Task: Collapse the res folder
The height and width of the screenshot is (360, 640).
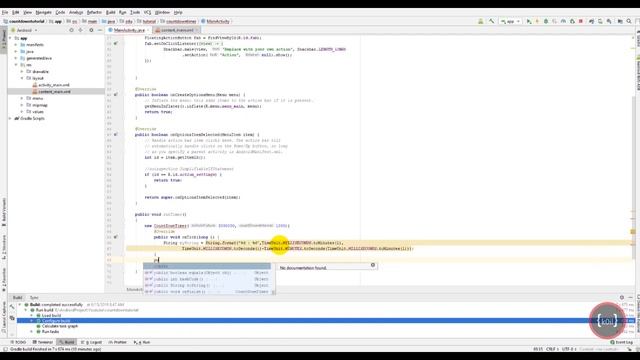Action: 16,65
